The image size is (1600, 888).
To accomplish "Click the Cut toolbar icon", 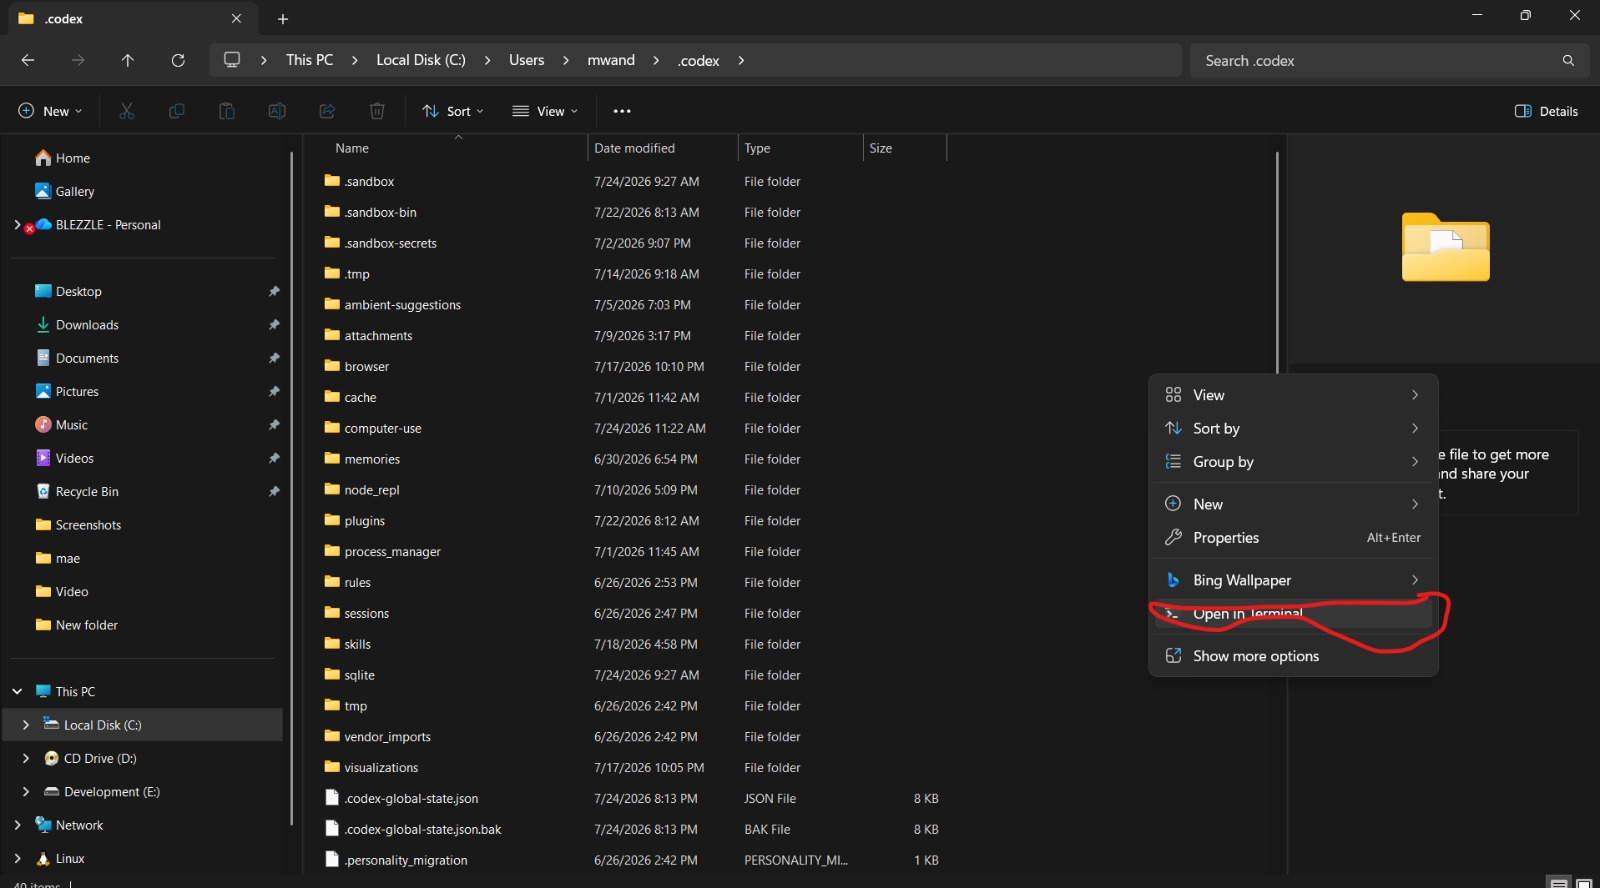I will [127, 111].
